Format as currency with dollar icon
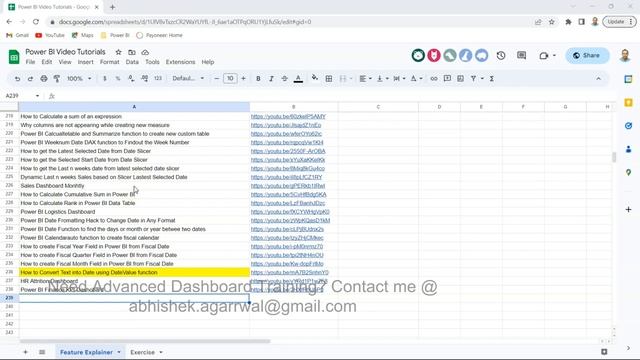This screenshot has height=360, width=640. click(x=105, y=78)
